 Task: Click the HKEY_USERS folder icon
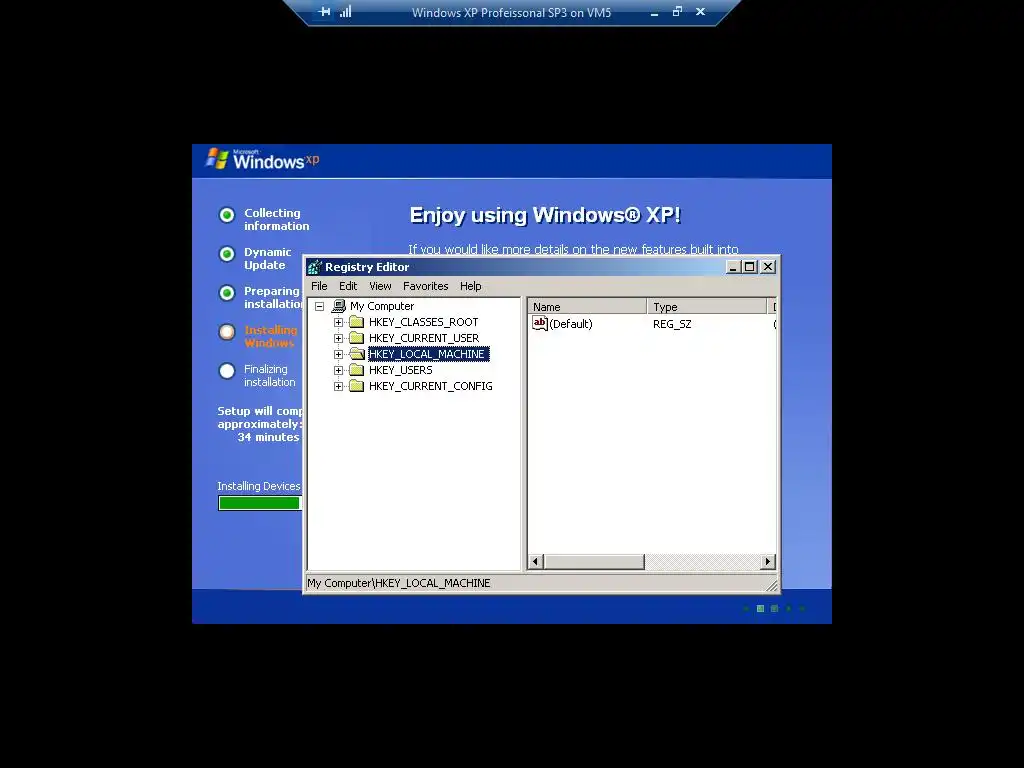click(357, 370)
